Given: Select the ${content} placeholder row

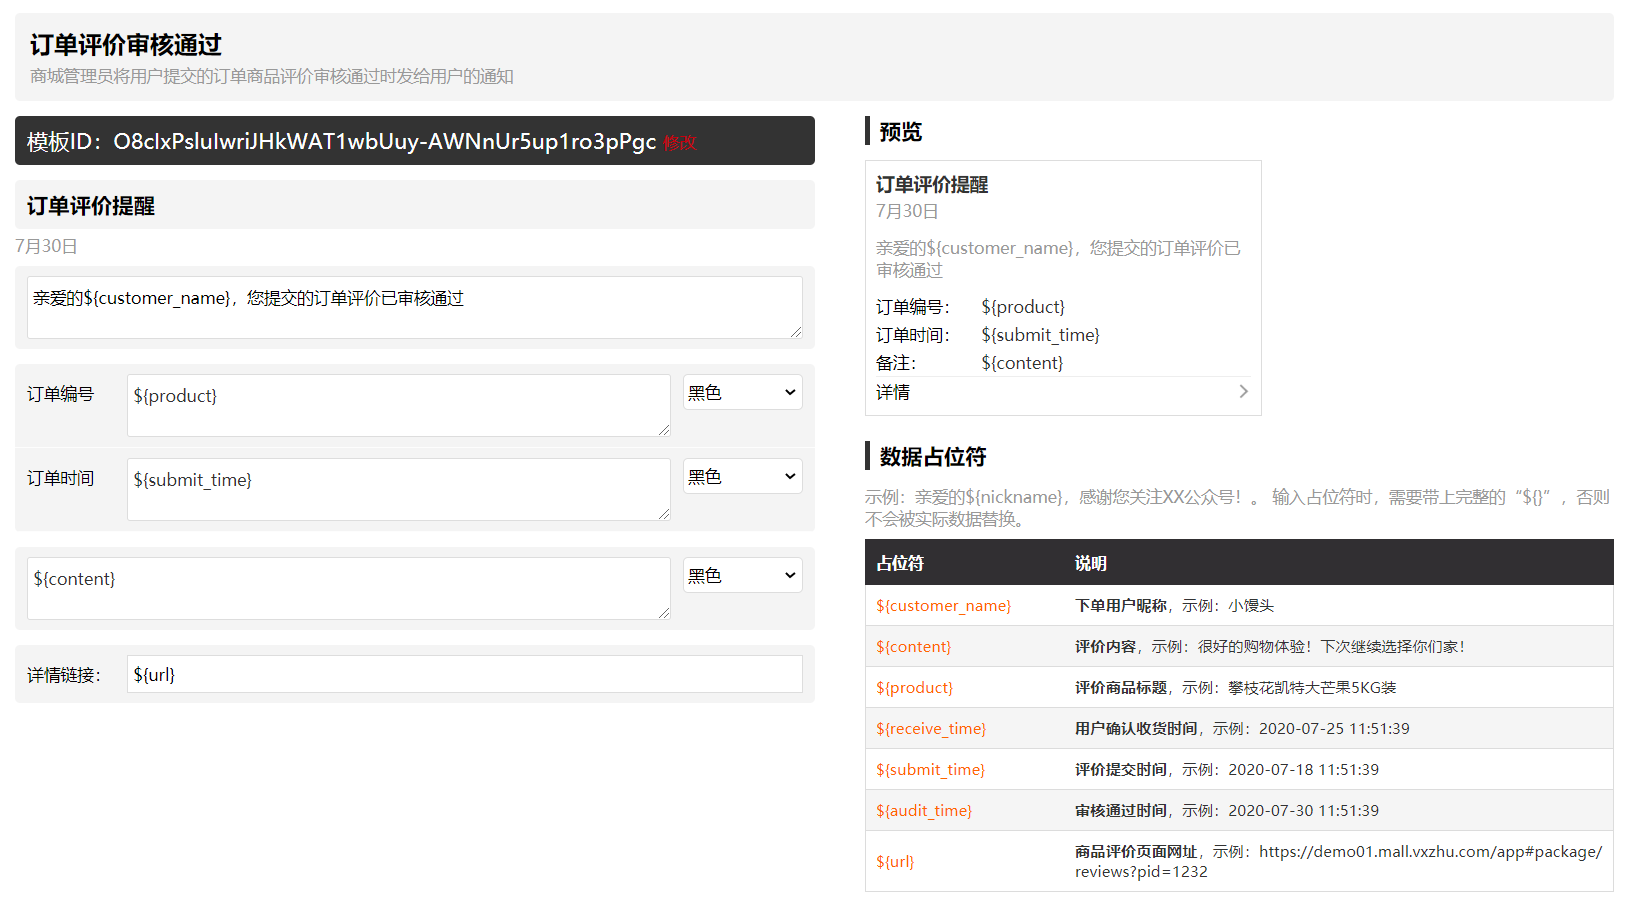Looking at the screenshot, I should click(x=913, y=646).
